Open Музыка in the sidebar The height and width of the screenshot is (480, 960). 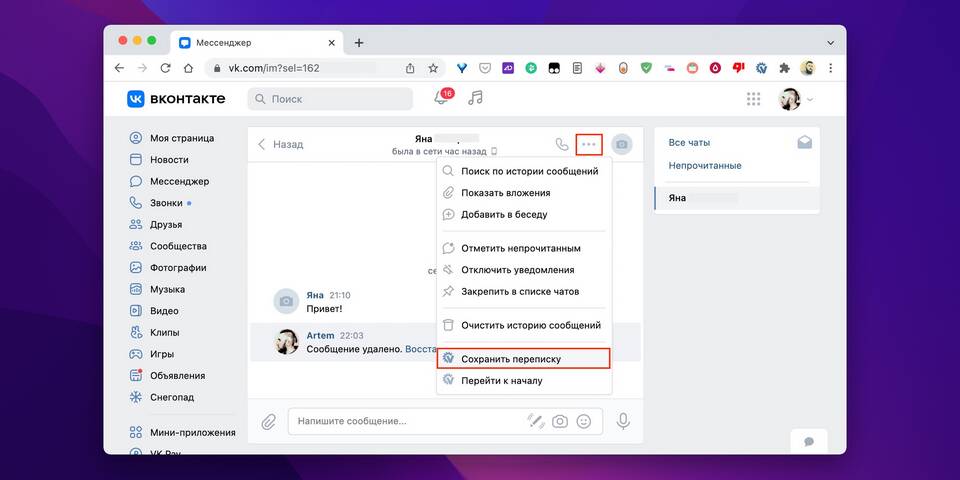point(158,289)
